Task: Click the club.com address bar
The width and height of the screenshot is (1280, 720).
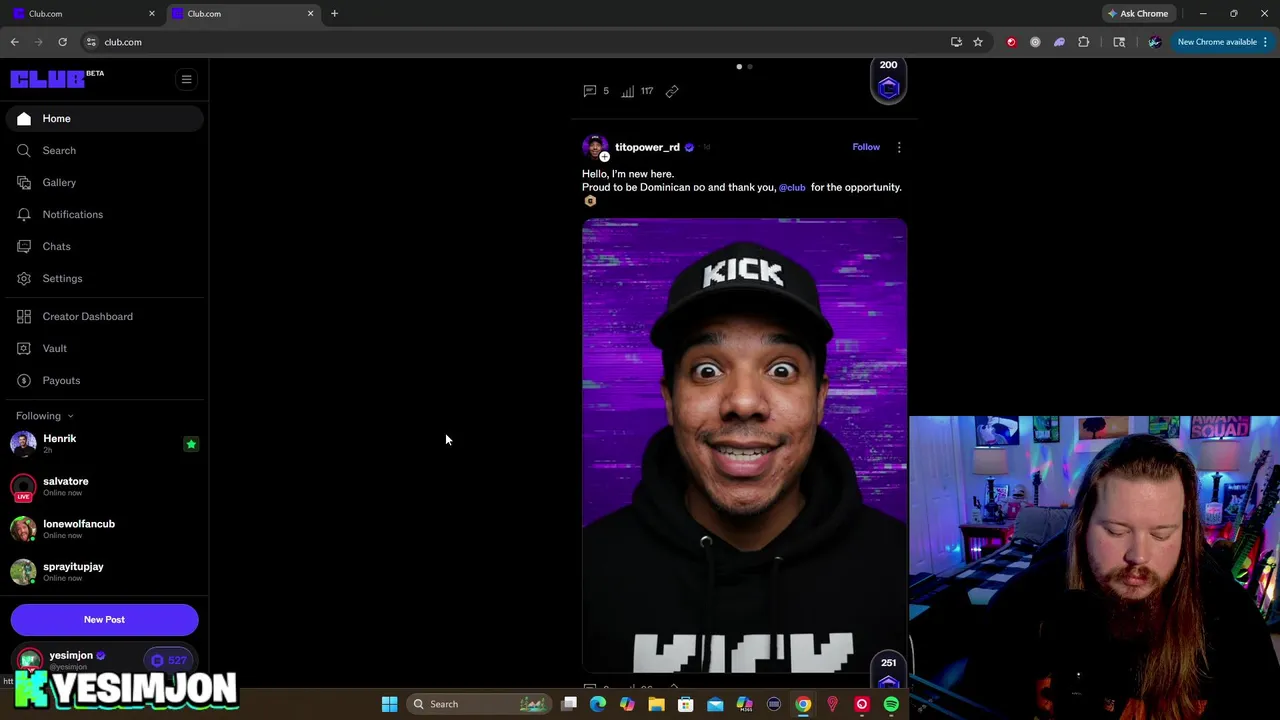Action: click(x=510, y=42)
